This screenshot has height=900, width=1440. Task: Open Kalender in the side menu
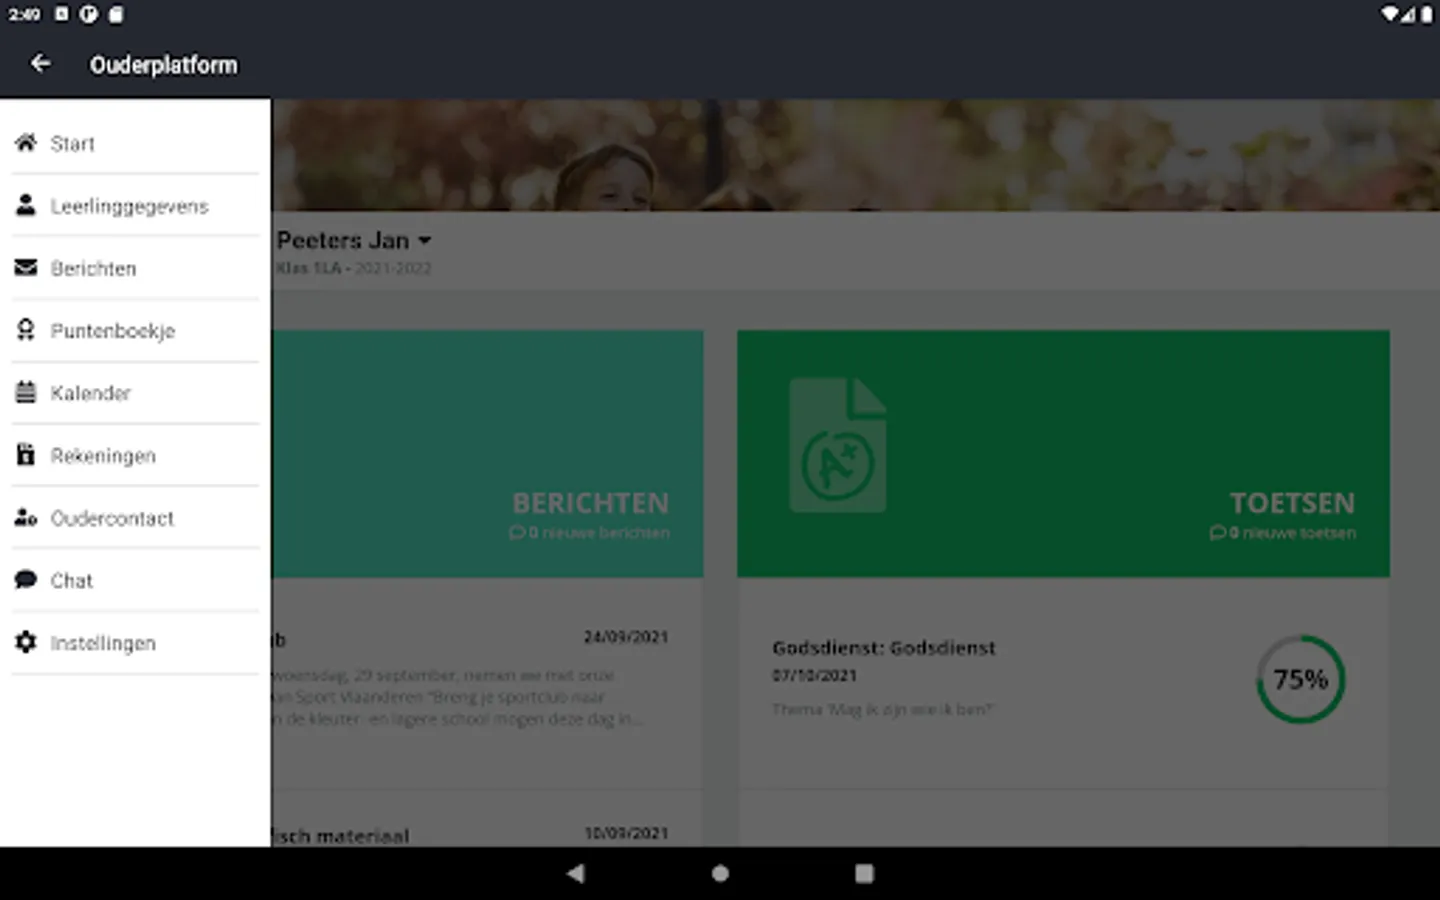135,392
